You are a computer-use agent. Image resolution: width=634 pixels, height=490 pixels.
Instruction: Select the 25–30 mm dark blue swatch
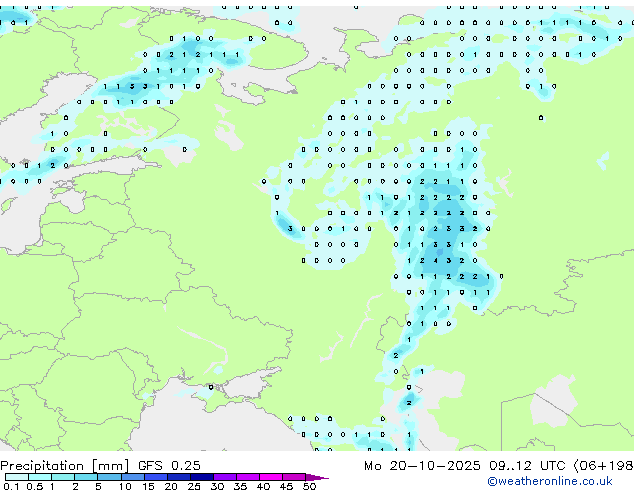201,477
